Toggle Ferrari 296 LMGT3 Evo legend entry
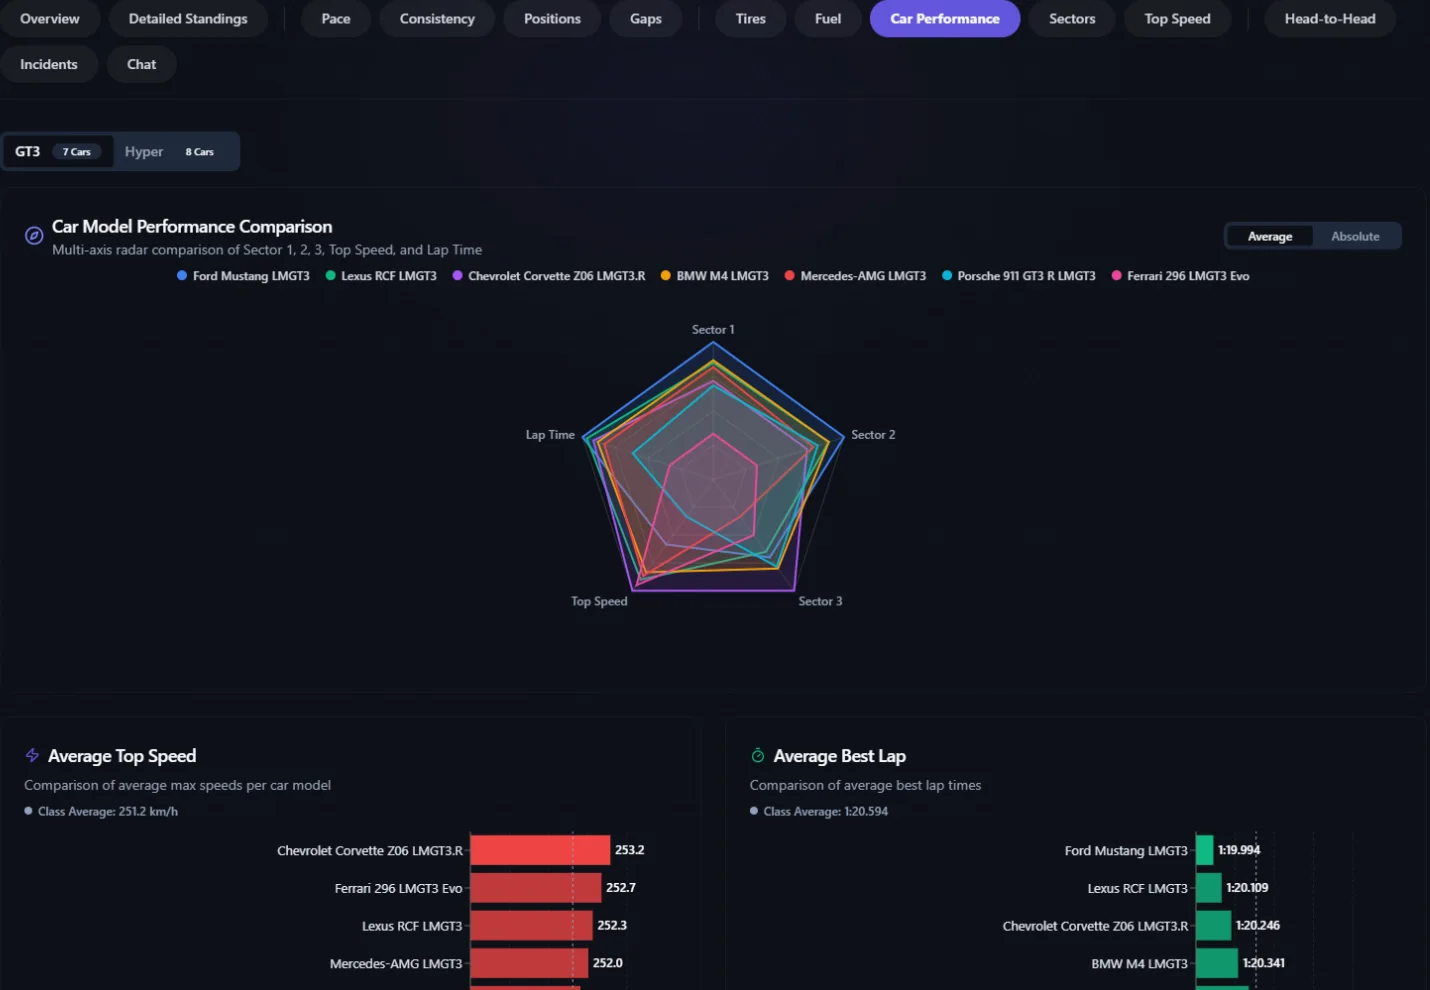The height and width of the screenshot is (990, 1430). pyautogui.click(x=1181, y=276)
